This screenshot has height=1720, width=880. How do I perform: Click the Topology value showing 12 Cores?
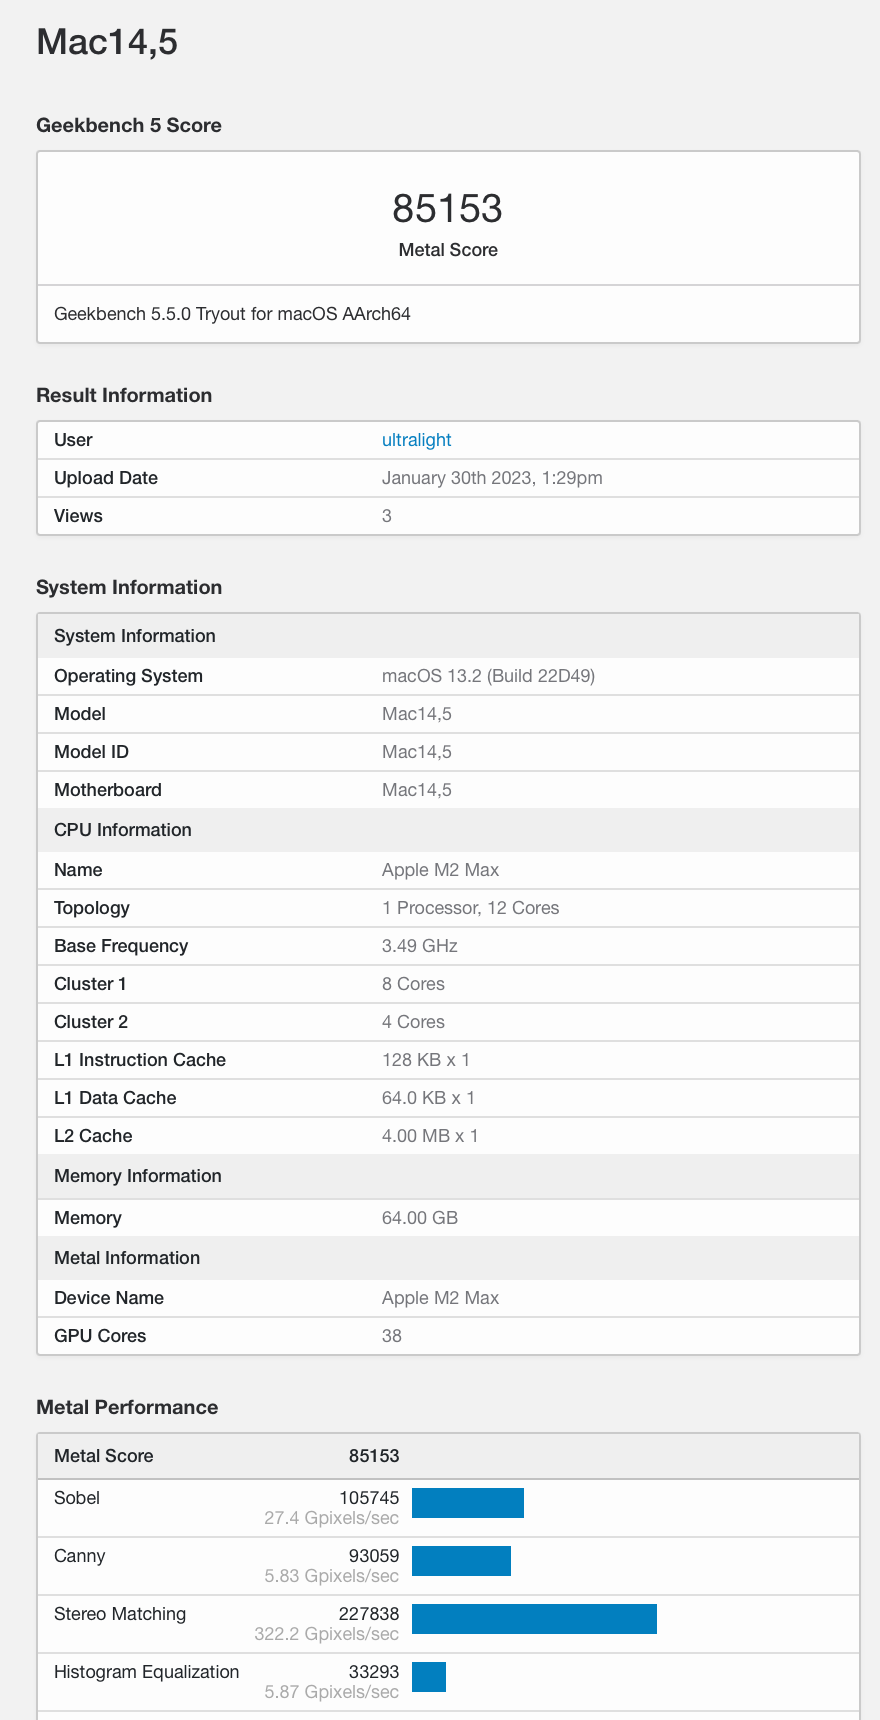click(470, 908)
